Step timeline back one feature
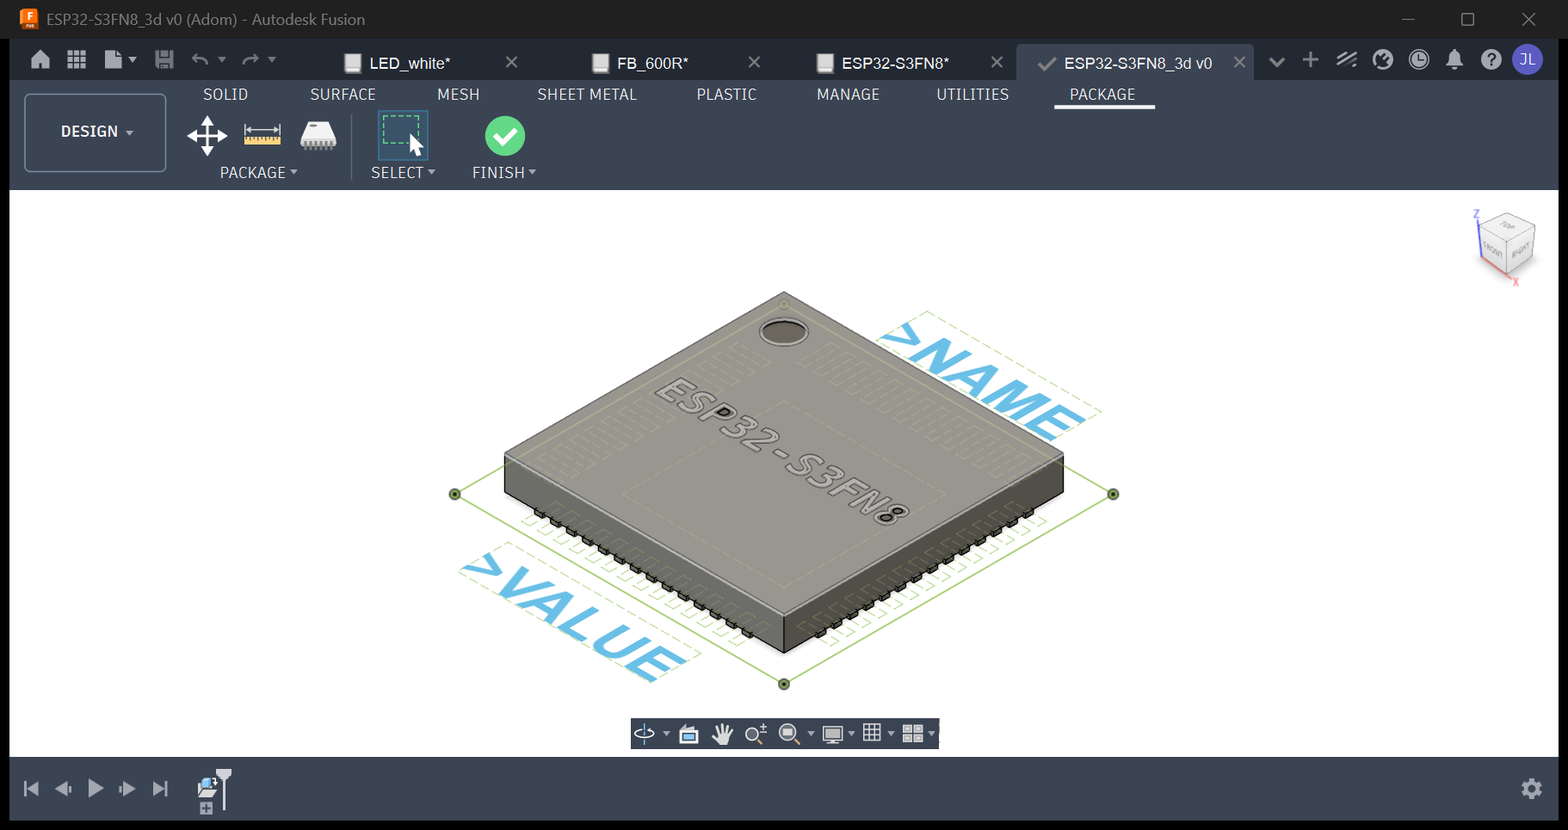Viewport: 1568px width, 830px height. pos(63,789)
